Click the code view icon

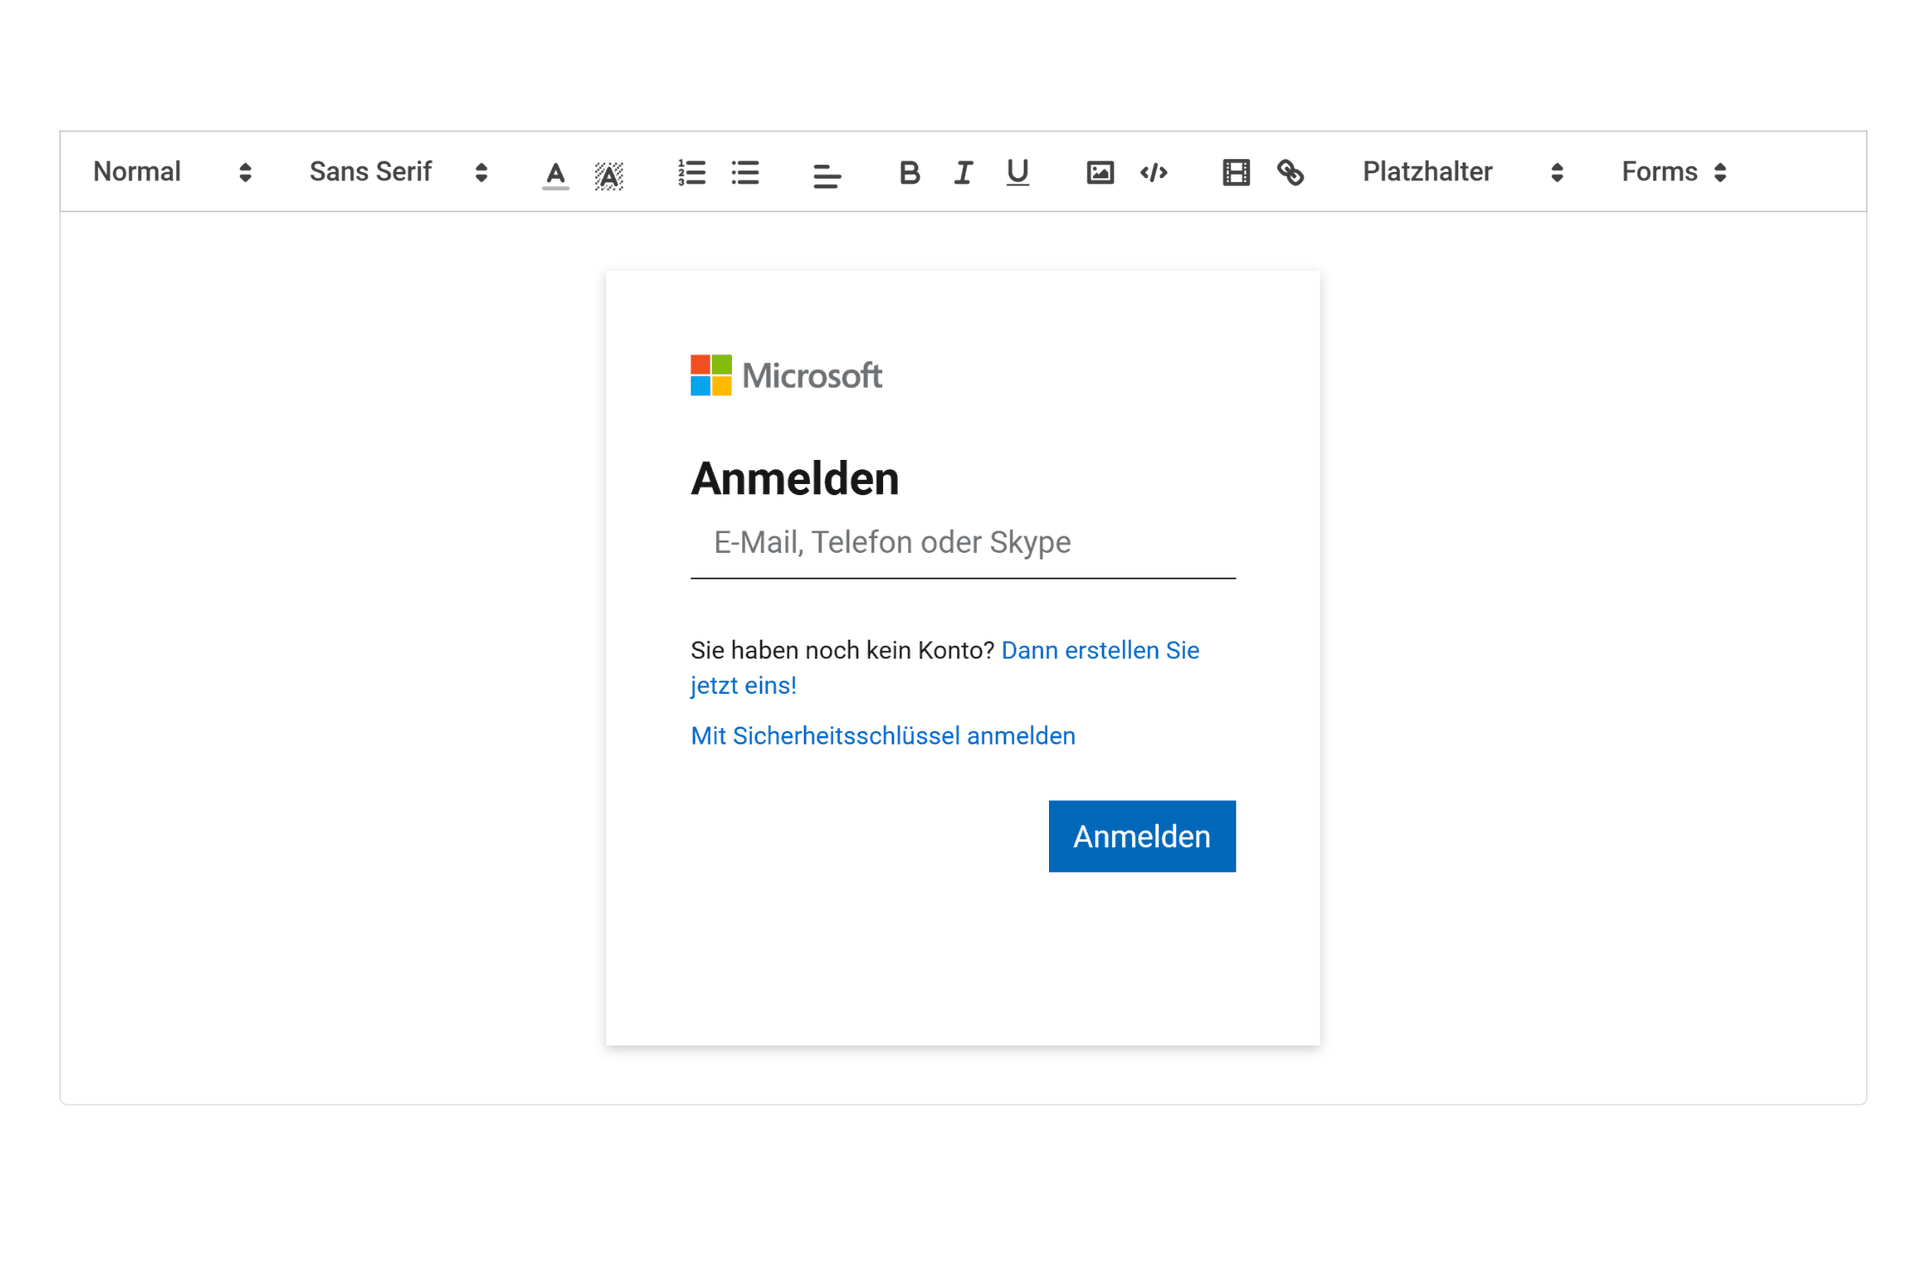coord(1153,173)
